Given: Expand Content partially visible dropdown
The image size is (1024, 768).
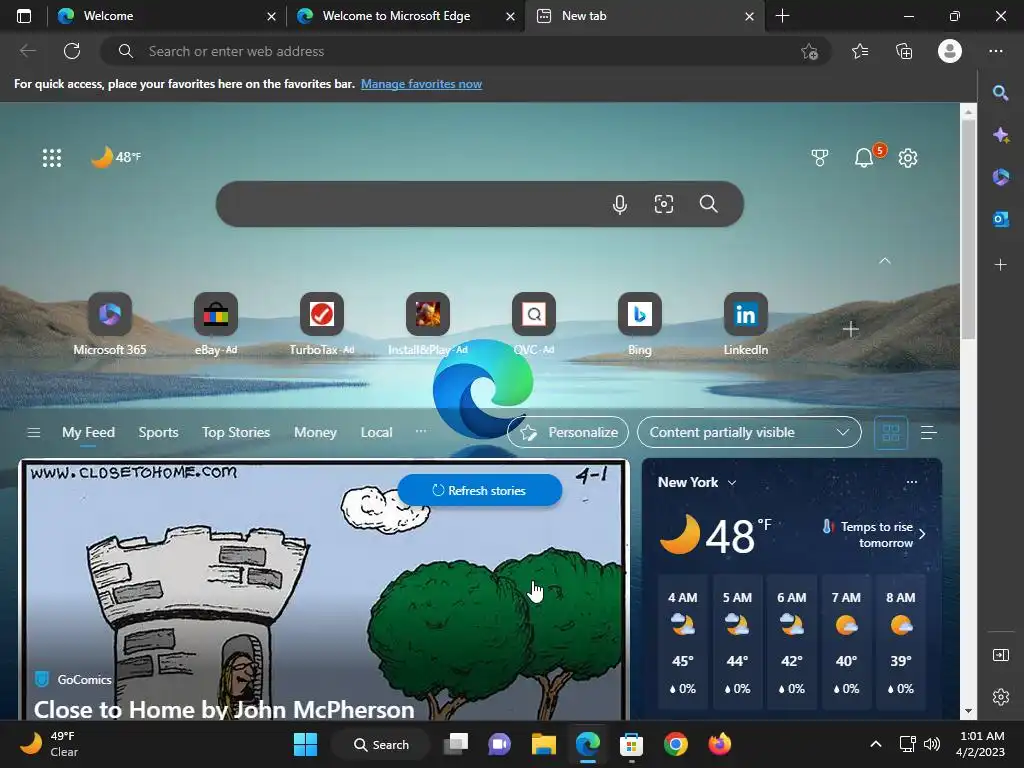Looking at the screenshot, I should pos(749,432).
